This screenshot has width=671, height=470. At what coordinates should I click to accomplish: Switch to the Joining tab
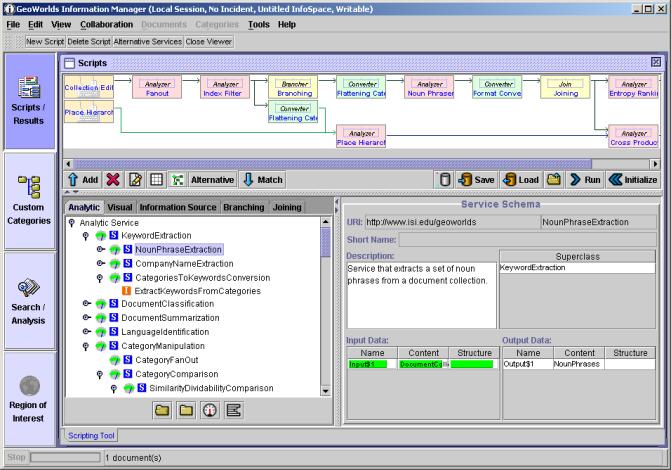[287, 207]
